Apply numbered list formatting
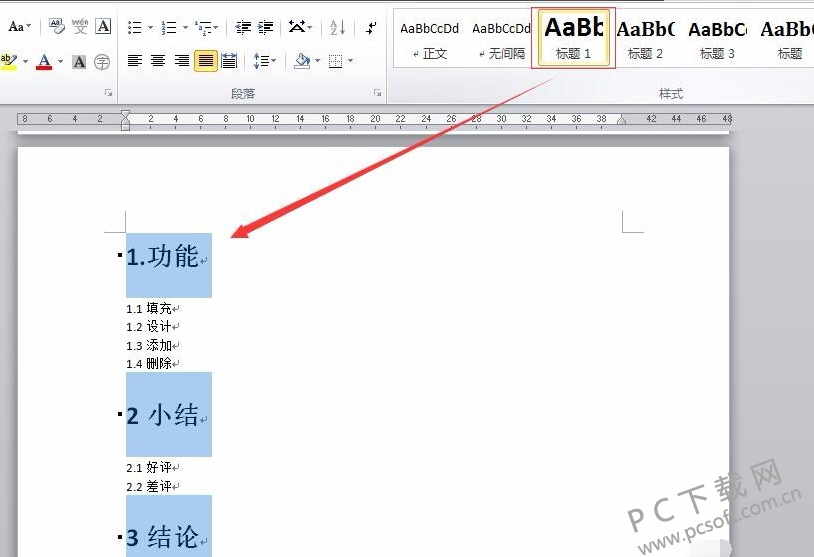Screen dimensions: 814x557 click(169, 27)
